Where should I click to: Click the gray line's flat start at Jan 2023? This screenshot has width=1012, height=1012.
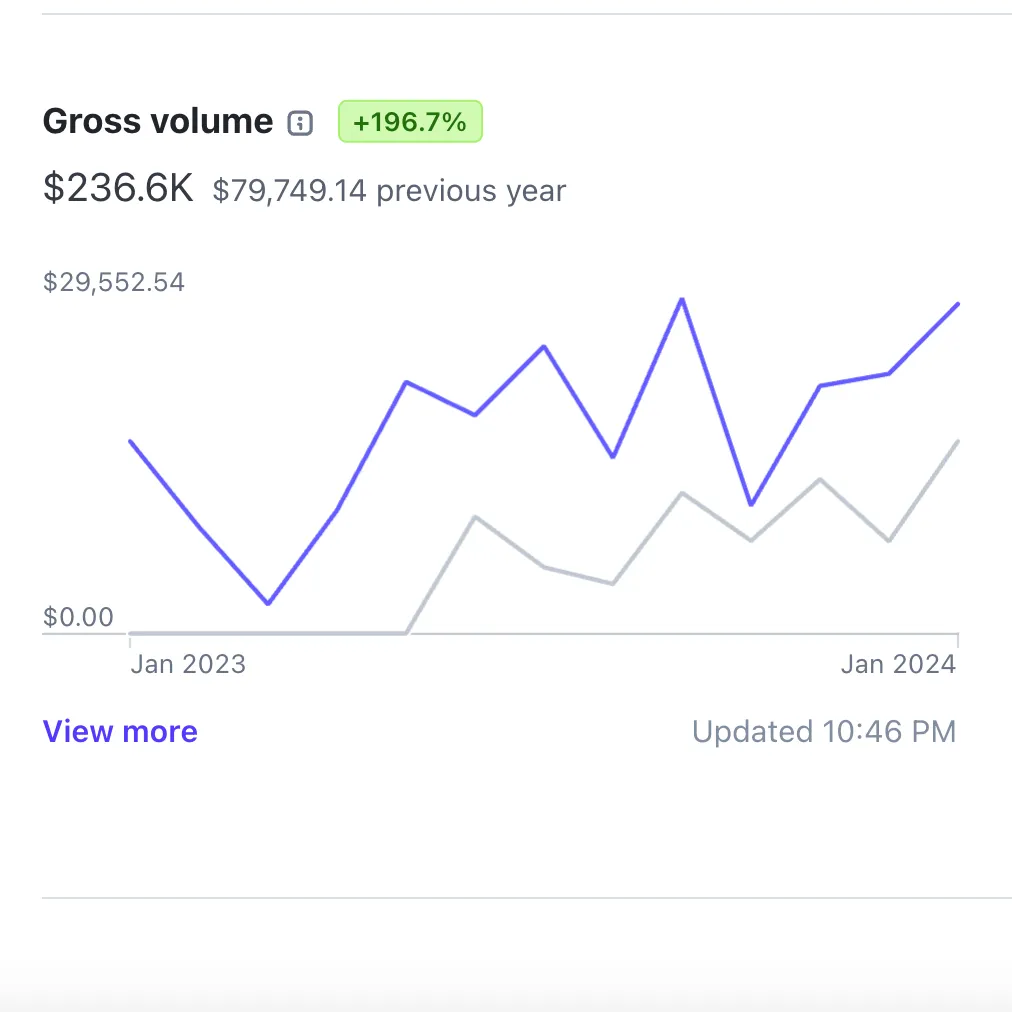tap(132, 632)
